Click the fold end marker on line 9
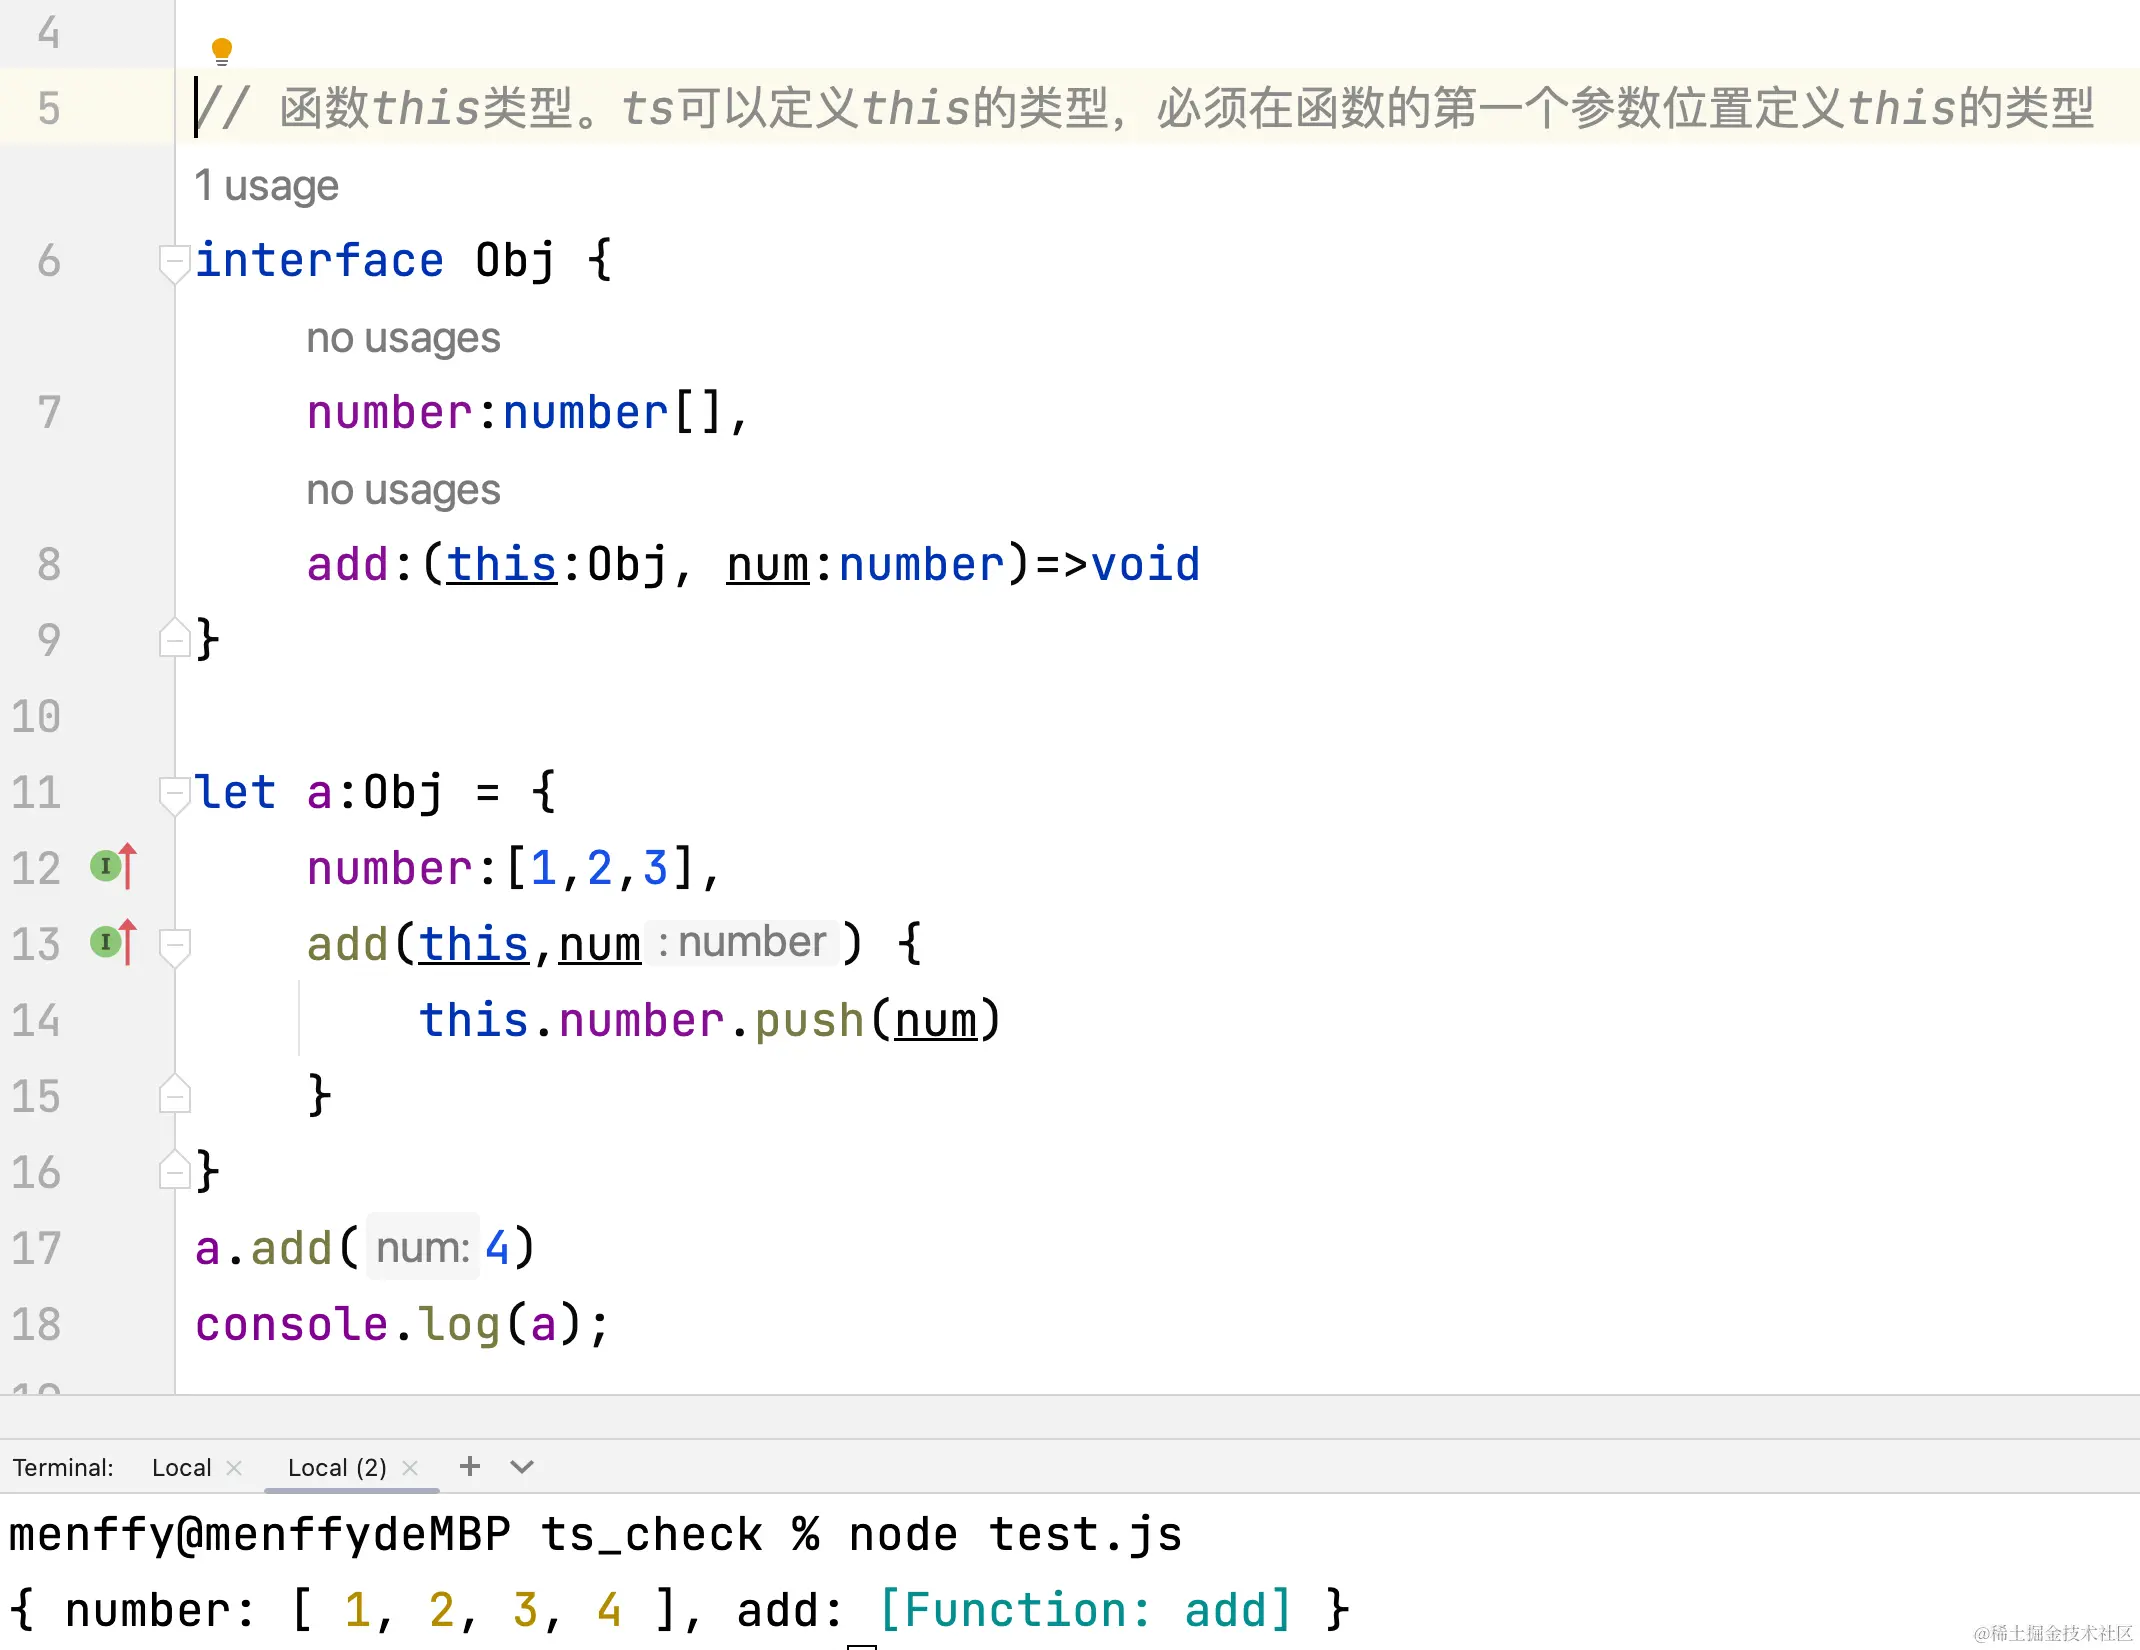 coord(174,640)
